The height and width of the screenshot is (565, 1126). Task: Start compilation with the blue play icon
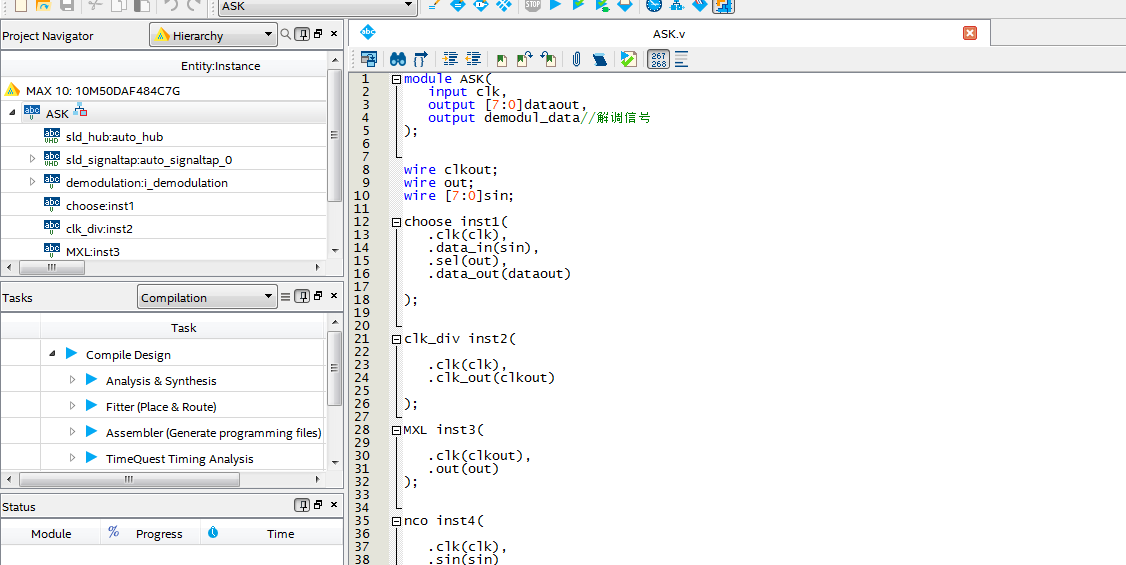556,5
